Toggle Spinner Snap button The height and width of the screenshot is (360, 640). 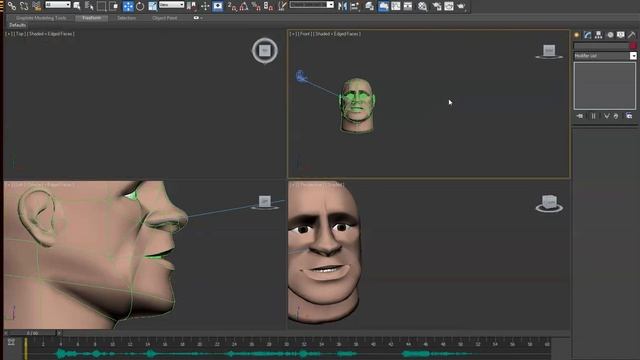(x=268, y=6)
